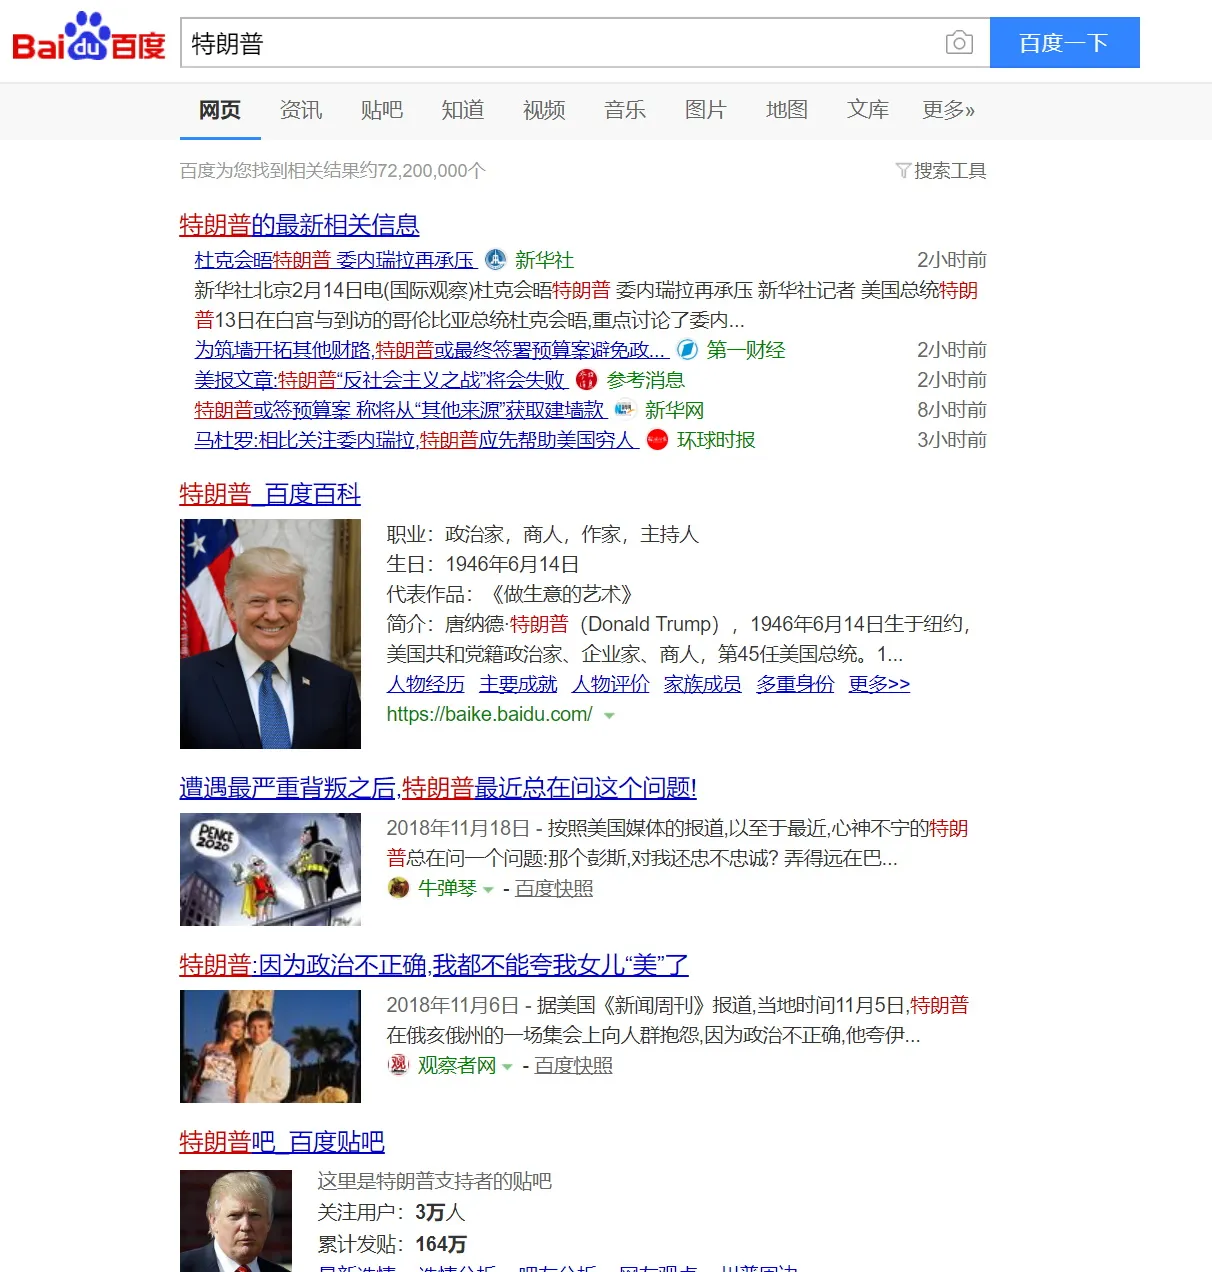Open the 视频 tab

coord(544,110)
